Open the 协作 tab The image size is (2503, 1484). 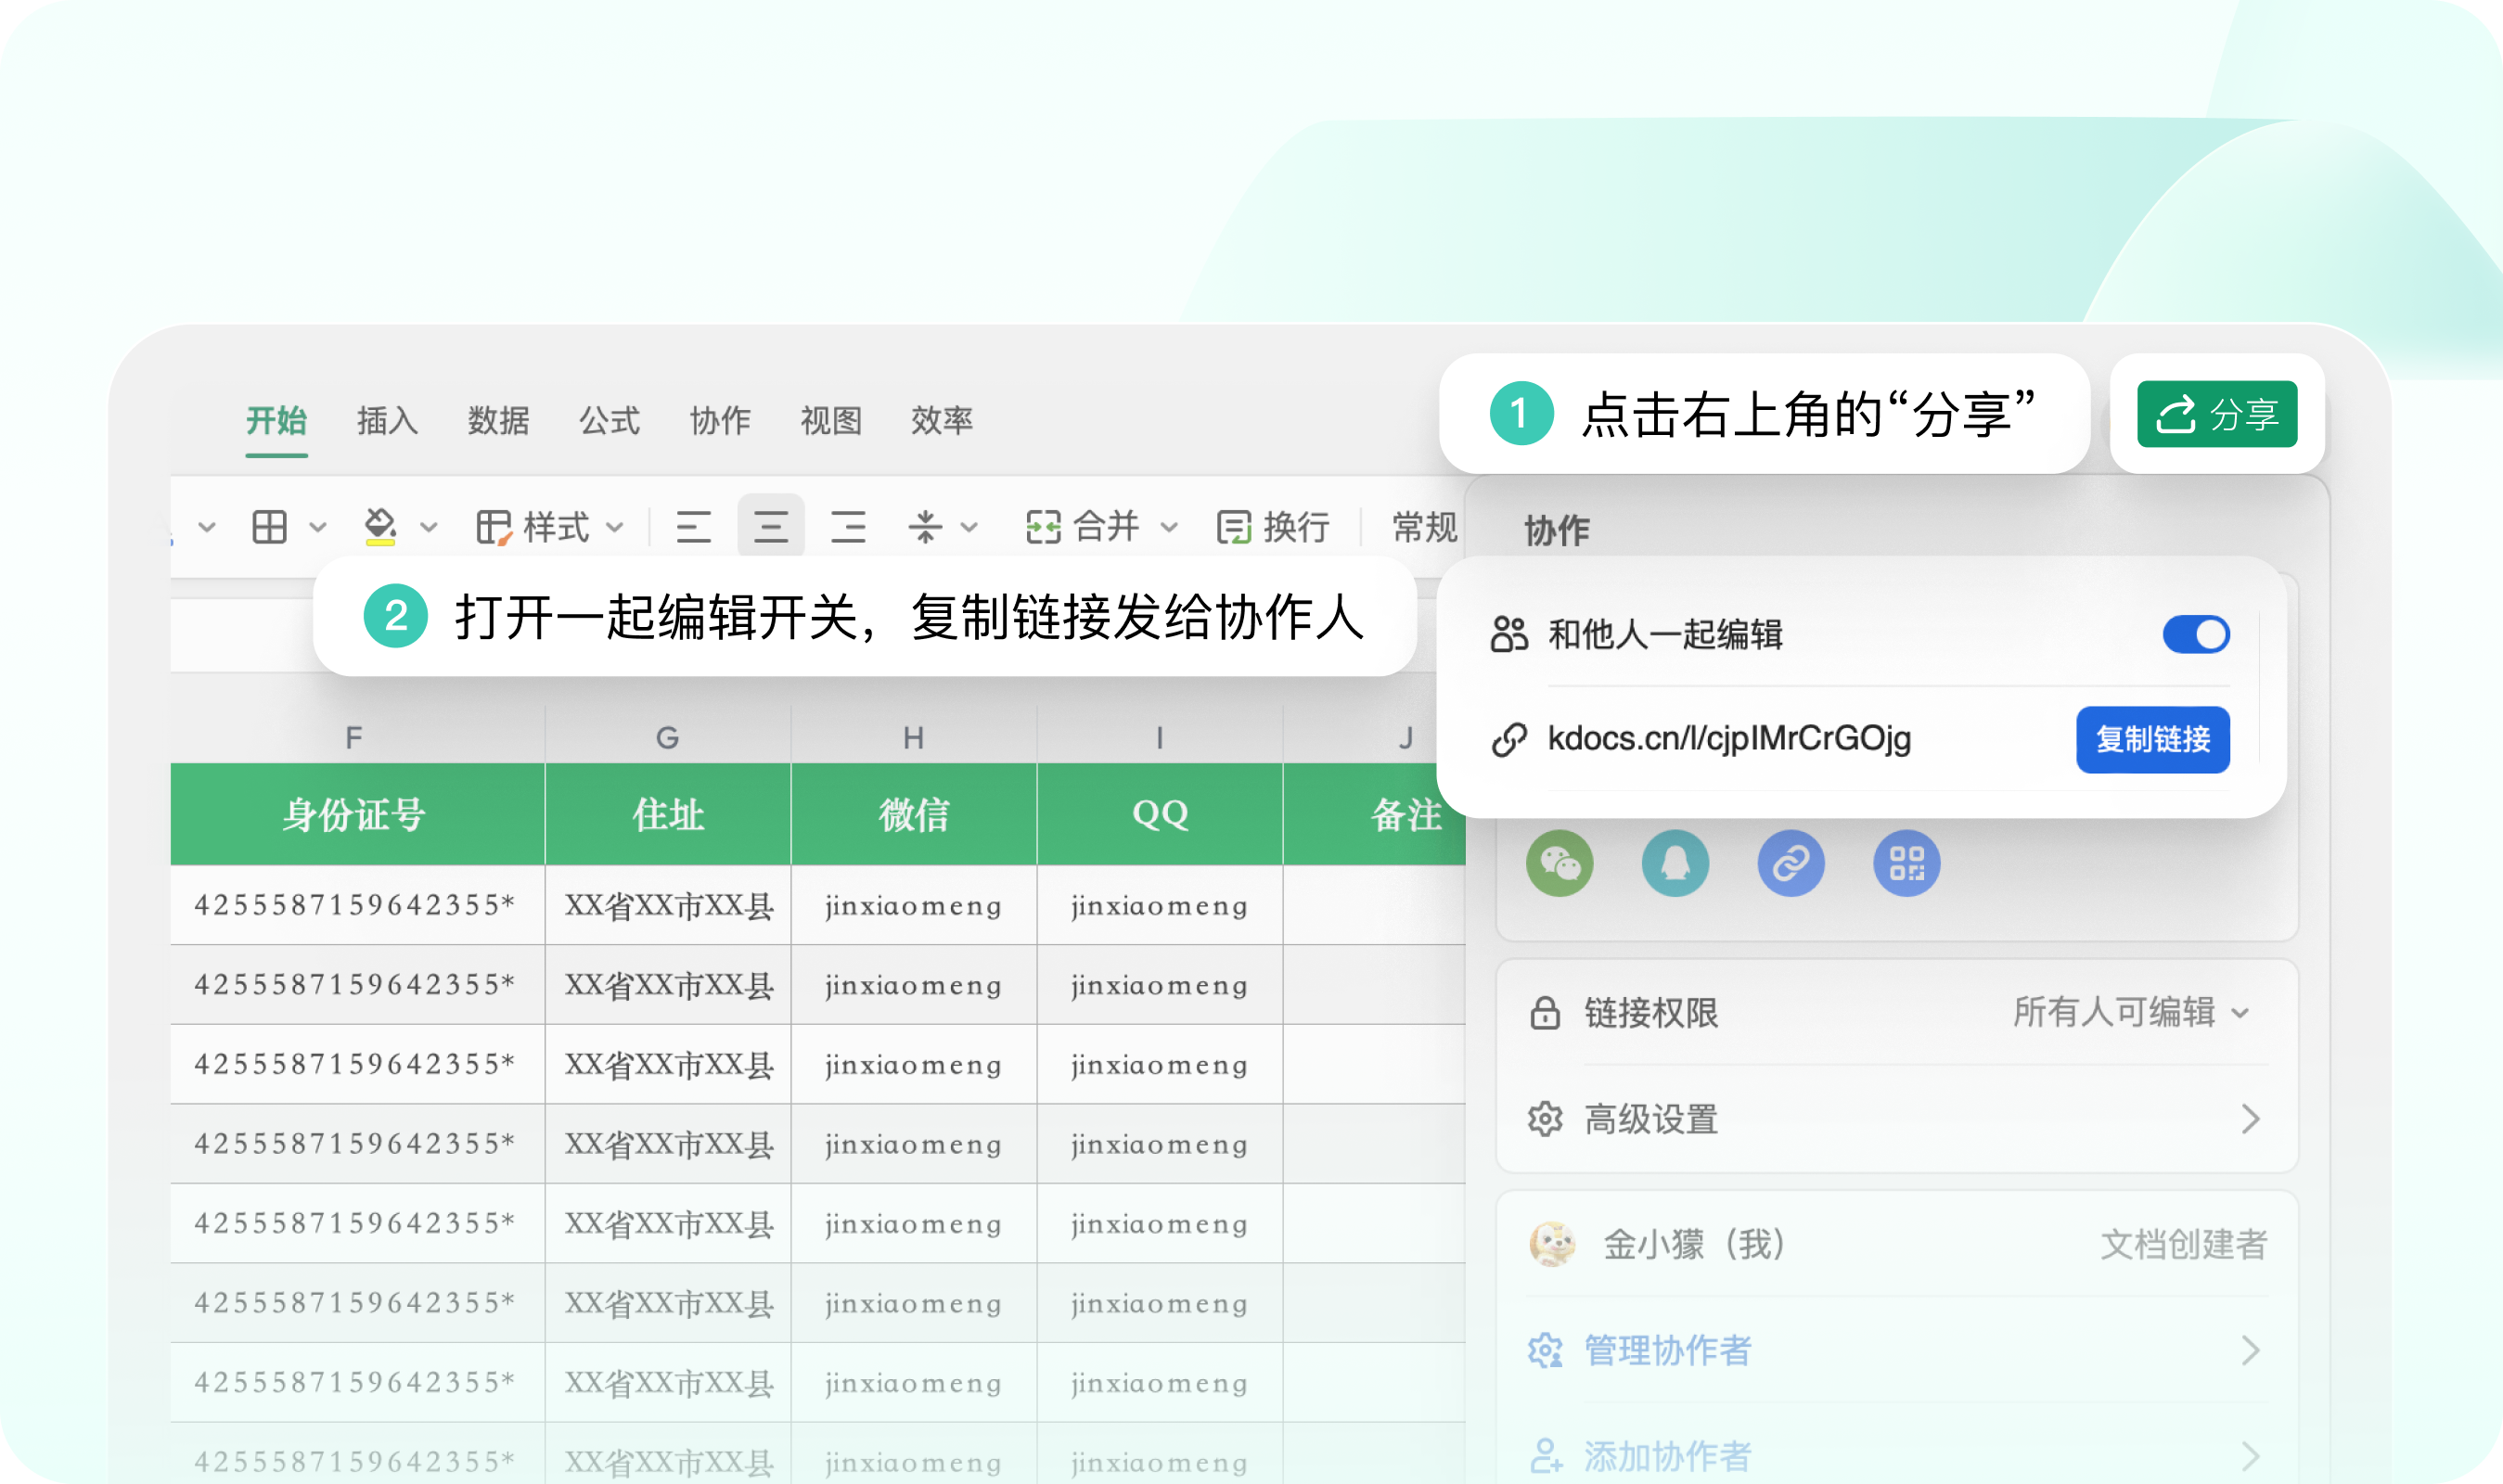click(720, 420)
